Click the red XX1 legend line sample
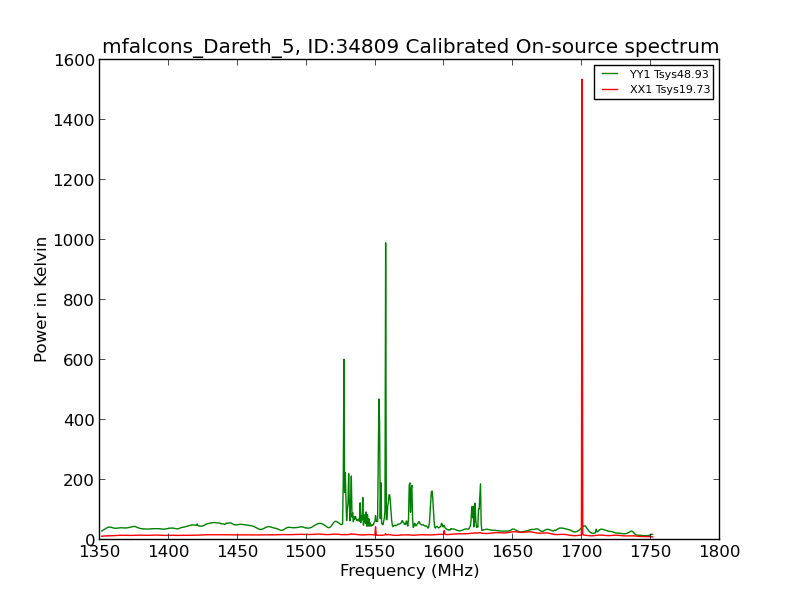The height and width of the screenshot is (600, 800). 610,89
